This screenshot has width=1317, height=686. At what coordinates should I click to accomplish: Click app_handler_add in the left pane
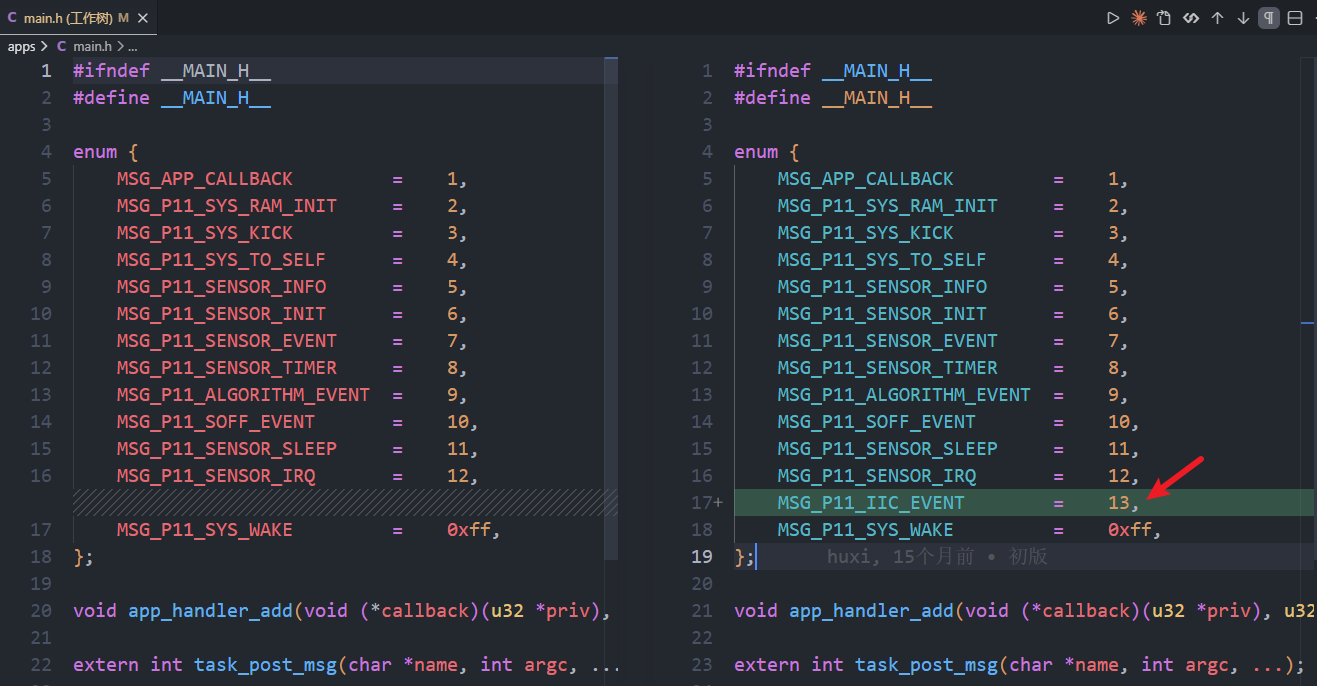tap(211, 610)
